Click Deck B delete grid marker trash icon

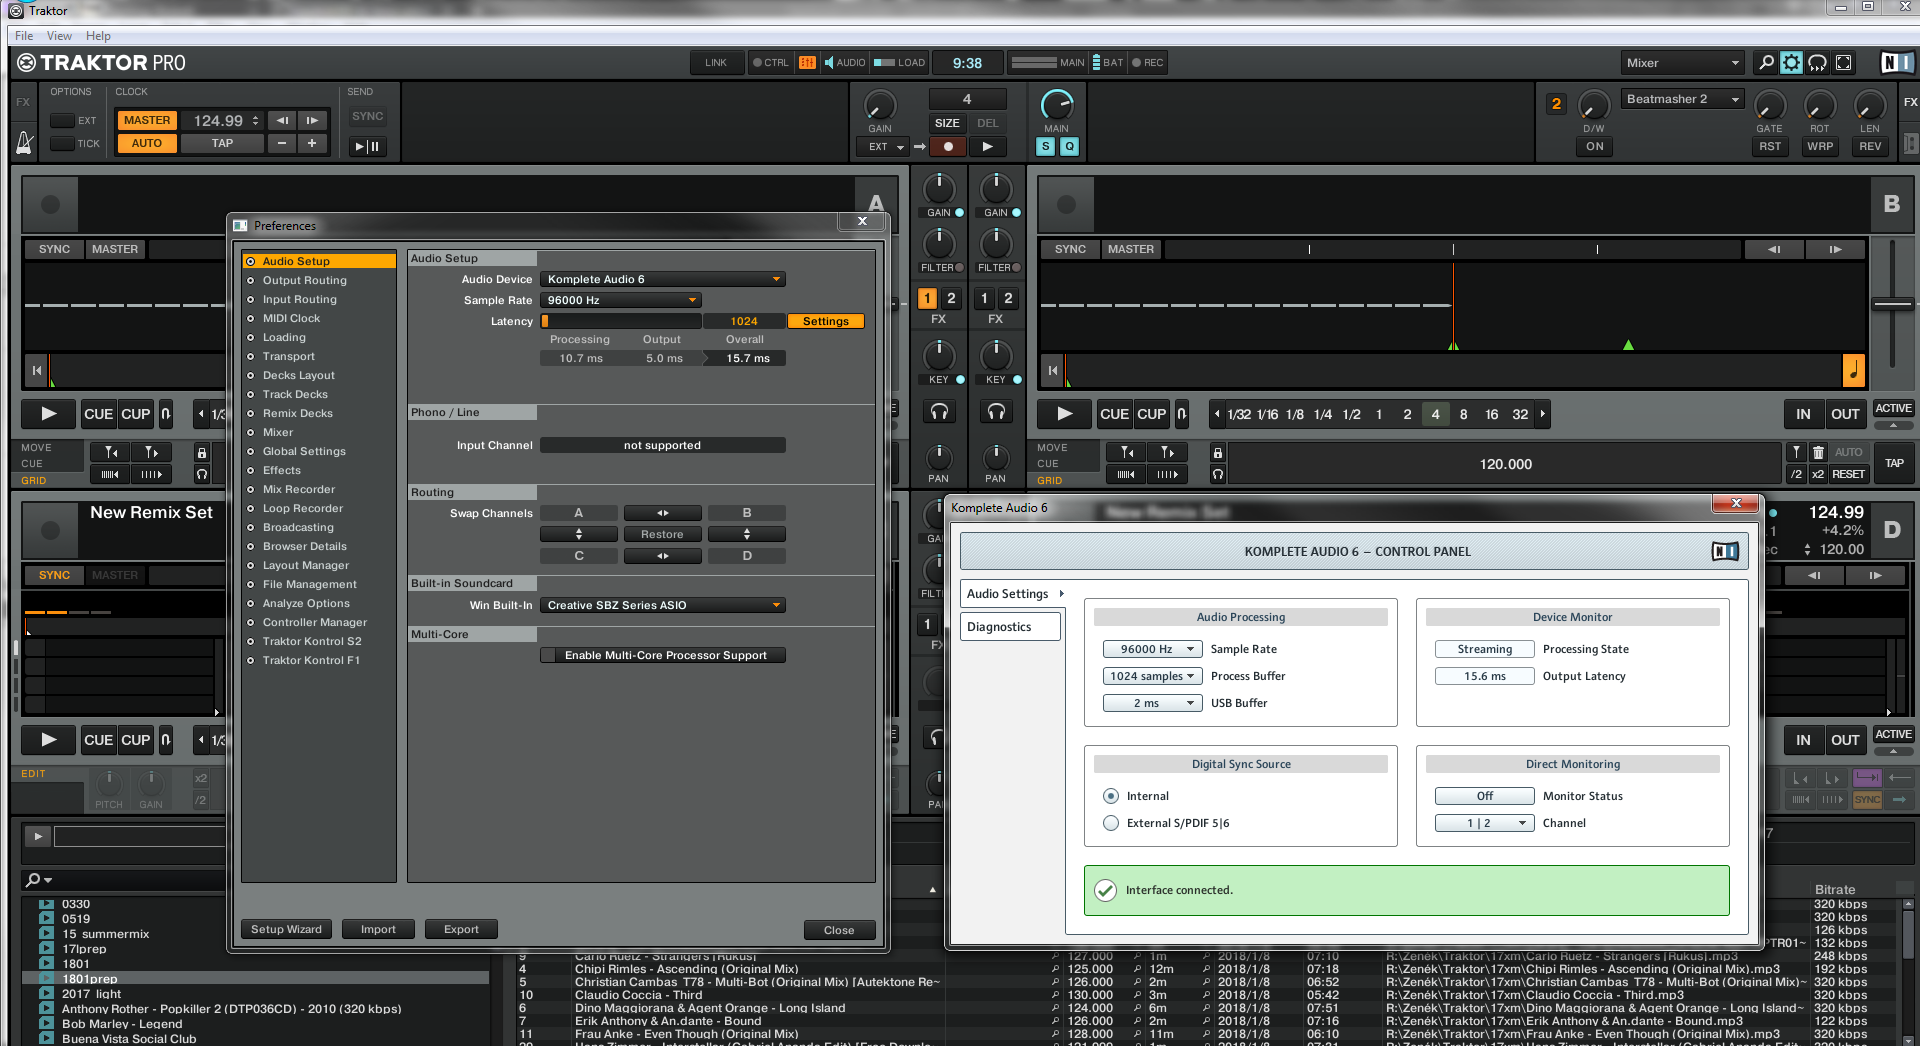point(1818,453)
